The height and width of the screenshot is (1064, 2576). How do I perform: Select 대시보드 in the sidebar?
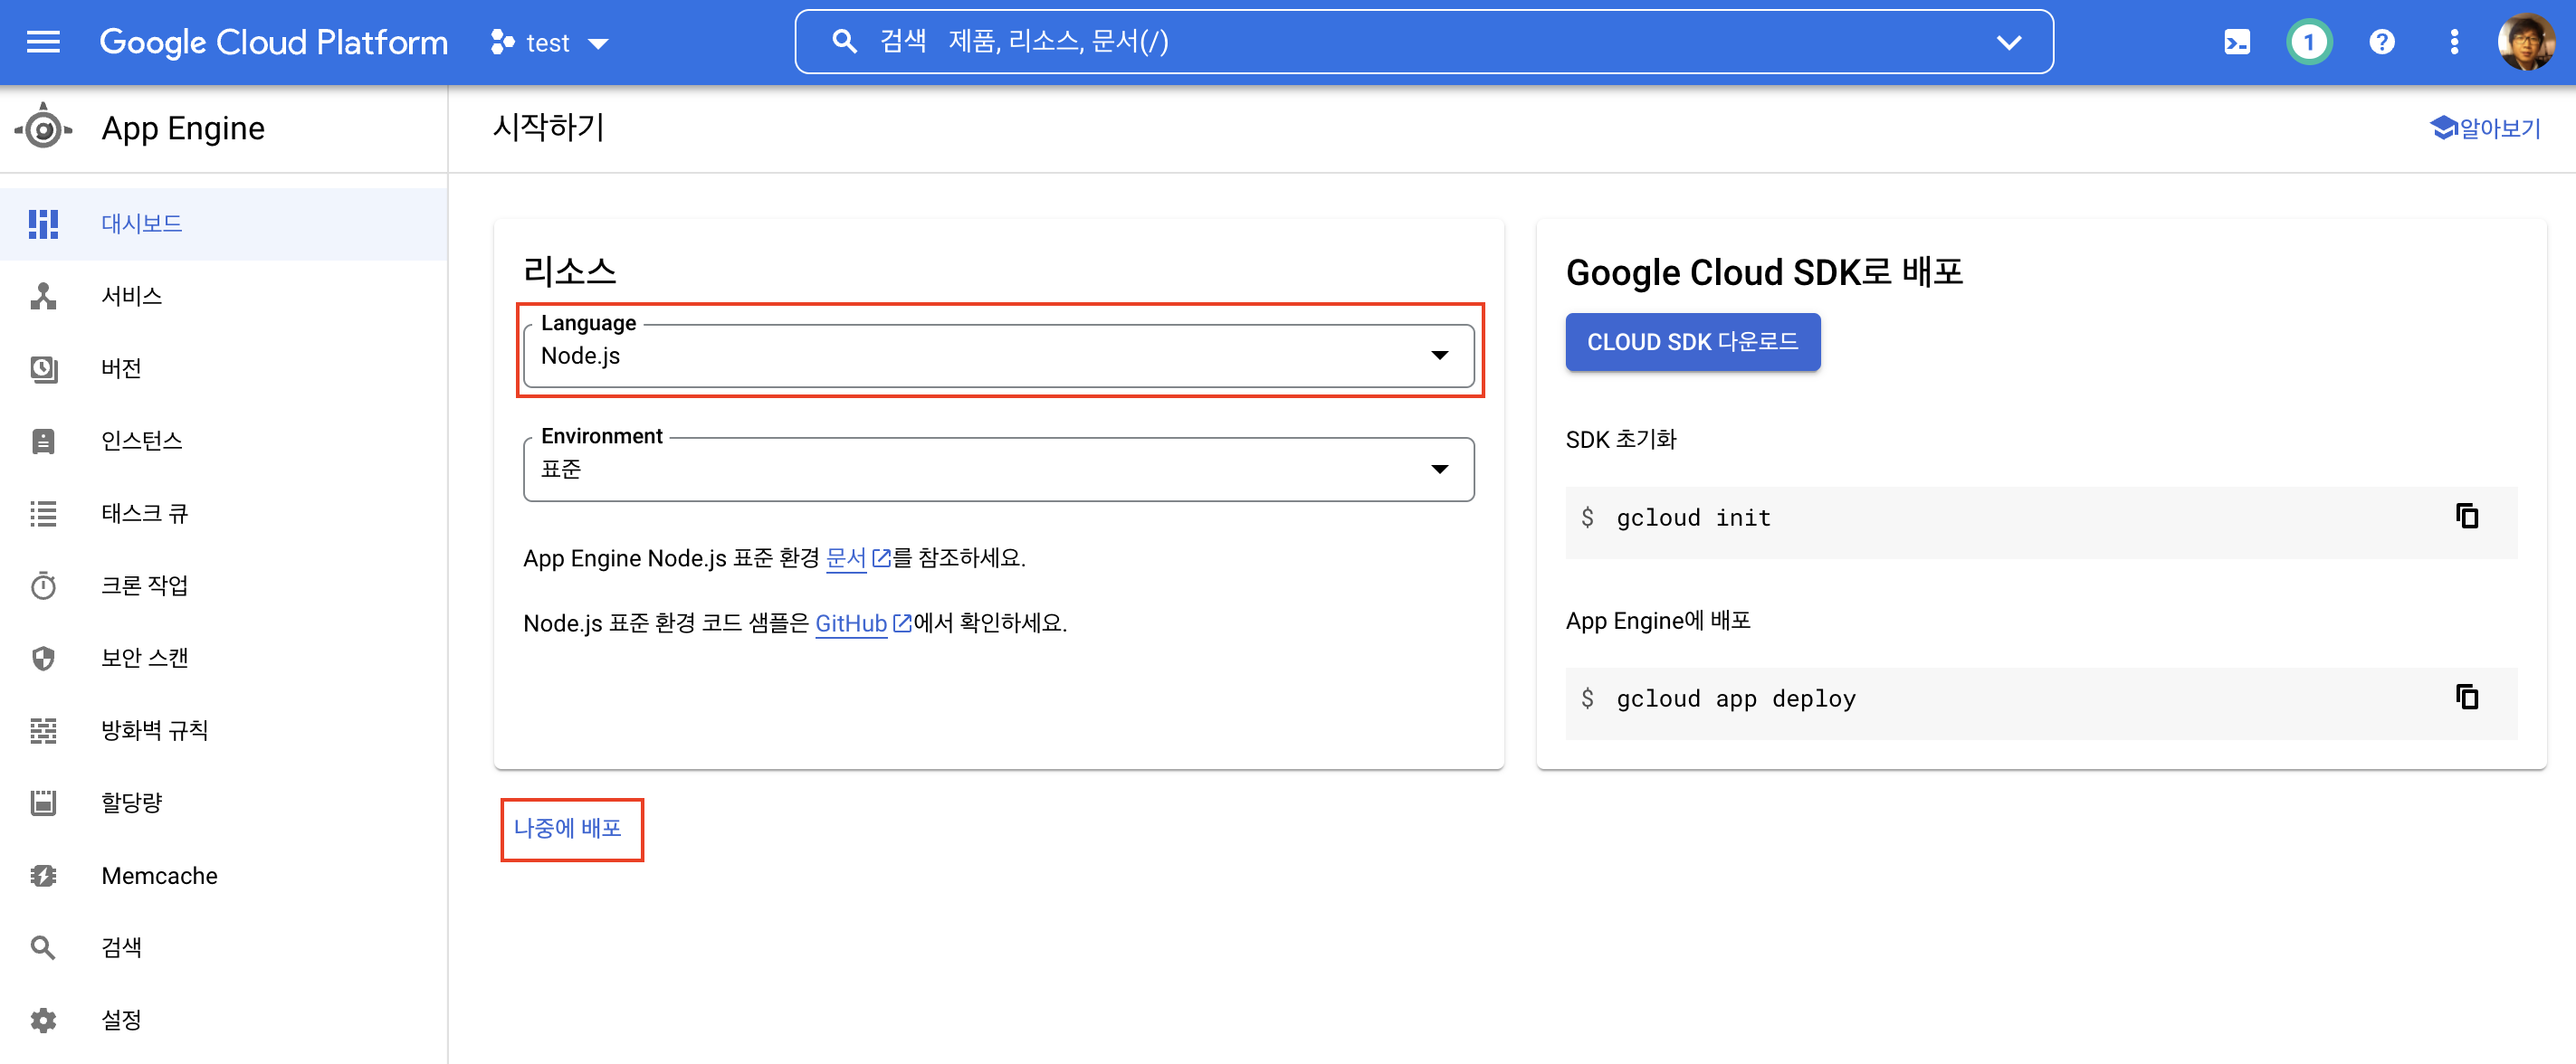click(x=141, y=224)
